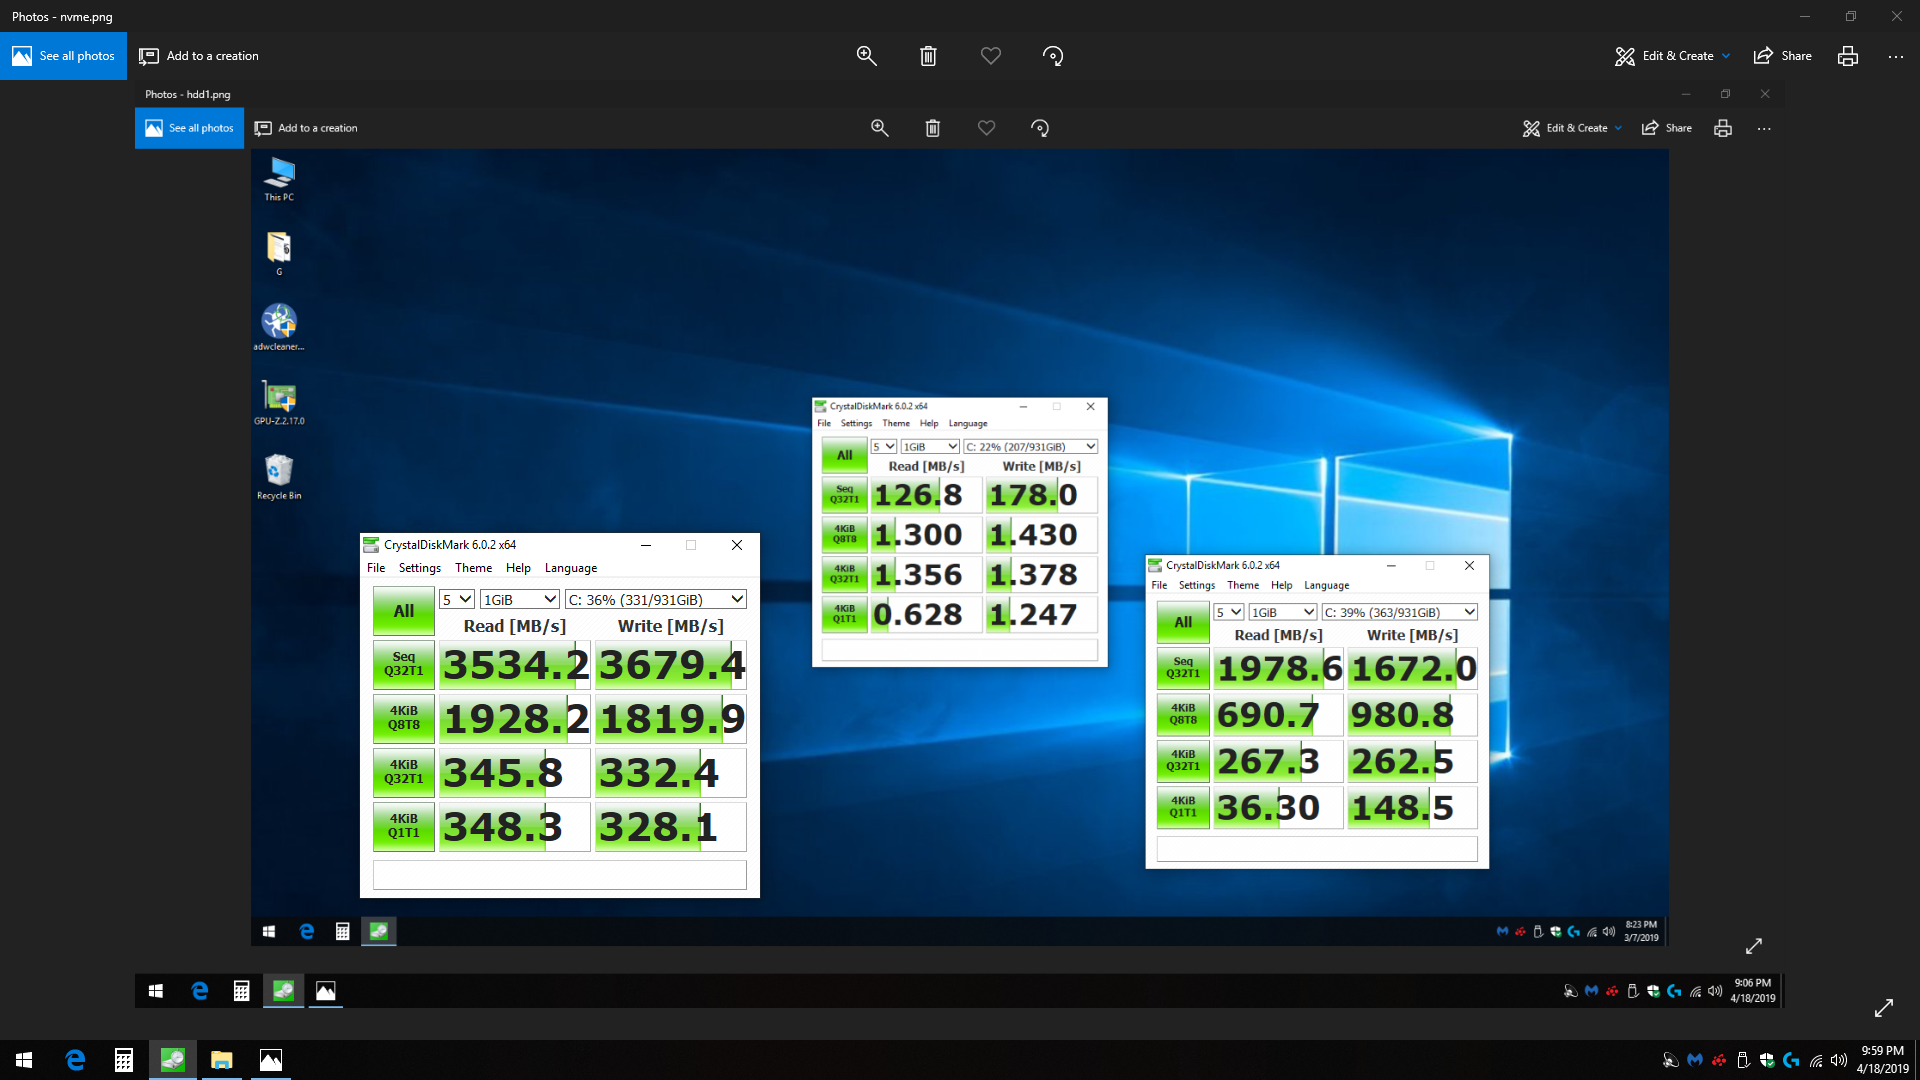Click the empty comment field in the 39% window

click(x=1317, y=849)
